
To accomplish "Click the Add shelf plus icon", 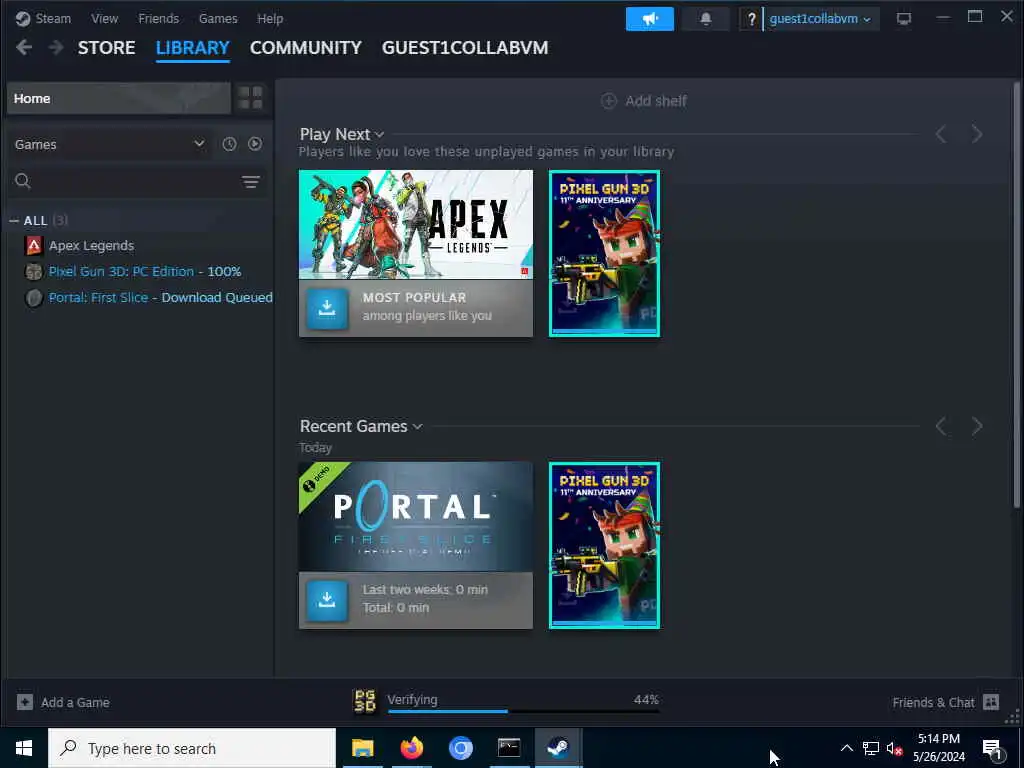I will [x=609, y=101].
